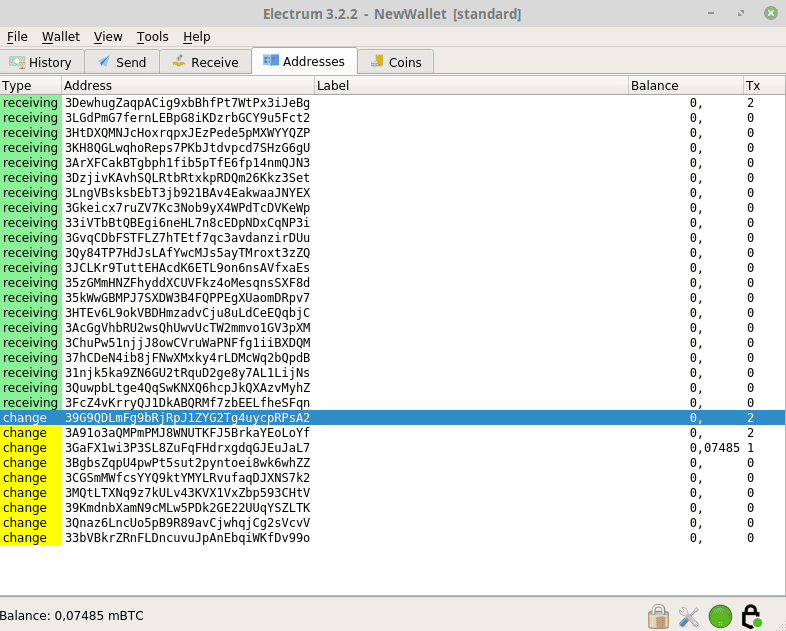
Task: Select address 3HTEv6L9okVBDHmzadvCju8uLdCeEQqbjC
Action: coord(187,313)
